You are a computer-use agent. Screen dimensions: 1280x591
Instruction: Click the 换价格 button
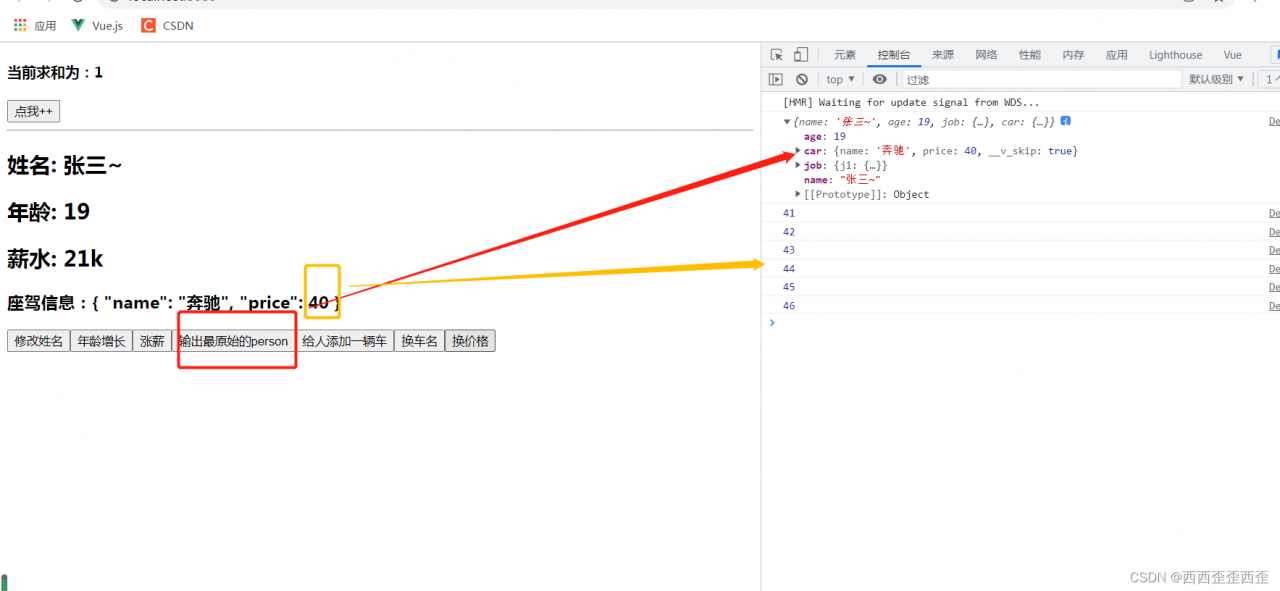pyautogui.click(x=470, y=341)
